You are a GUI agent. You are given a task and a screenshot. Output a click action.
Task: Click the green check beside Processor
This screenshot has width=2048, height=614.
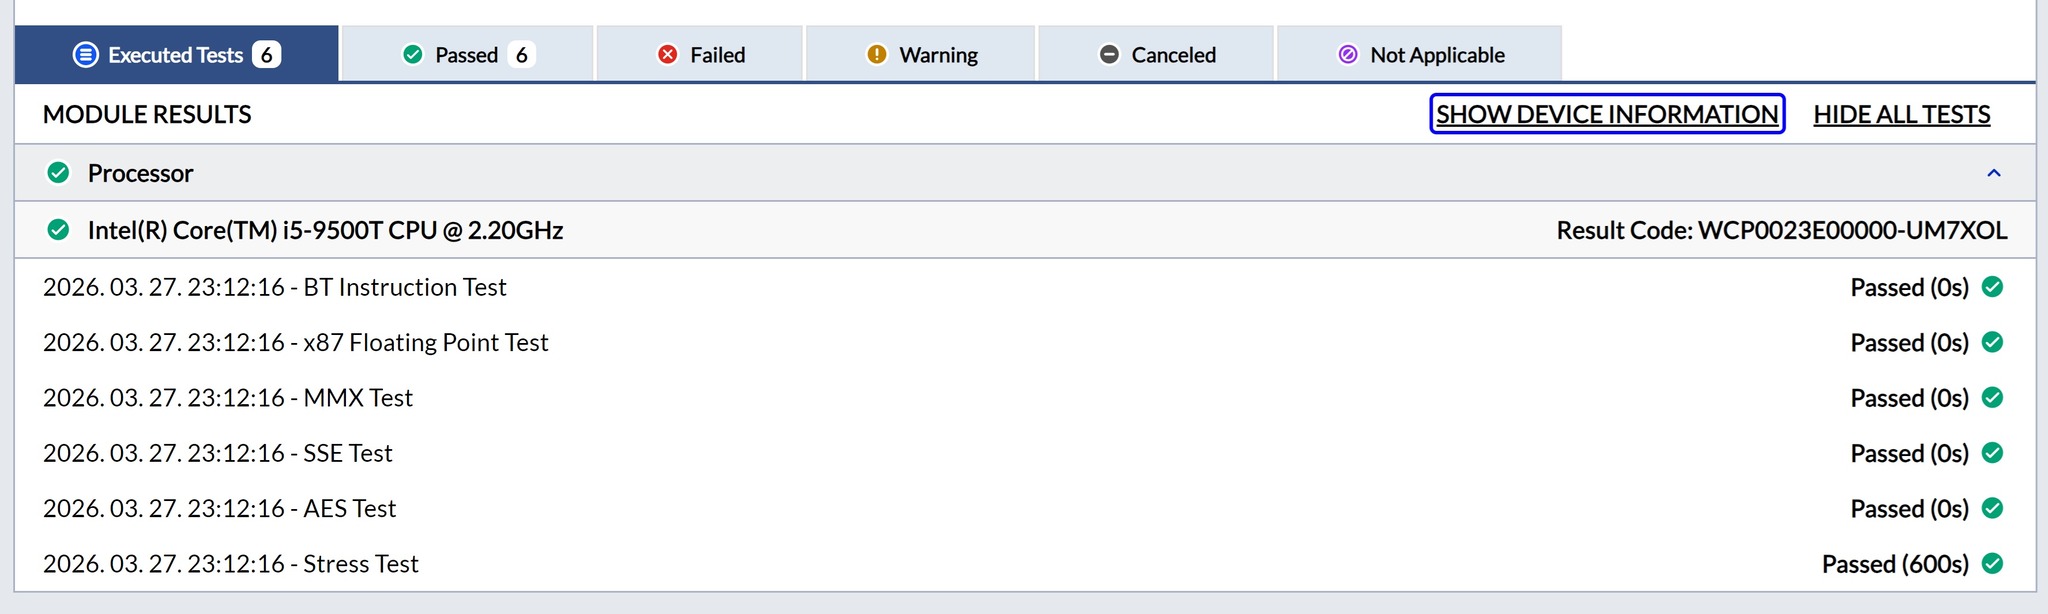[59, 173]
